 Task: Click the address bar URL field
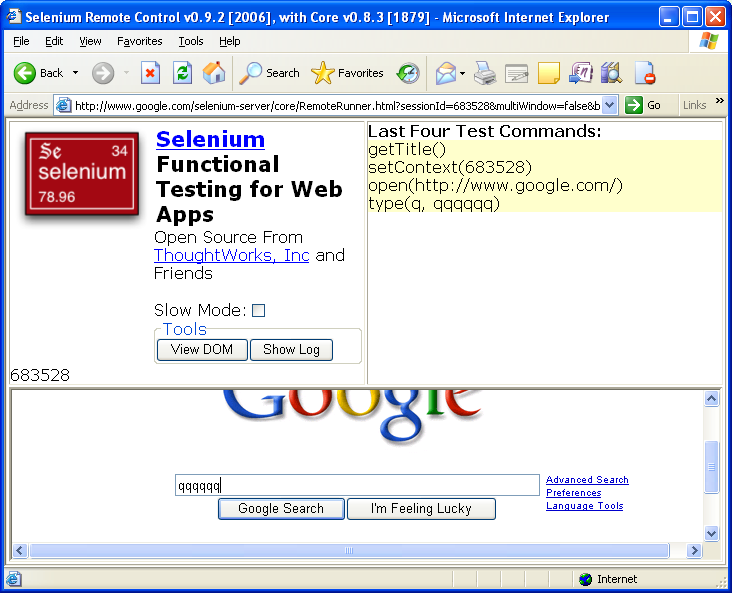[x=337, y=106]
